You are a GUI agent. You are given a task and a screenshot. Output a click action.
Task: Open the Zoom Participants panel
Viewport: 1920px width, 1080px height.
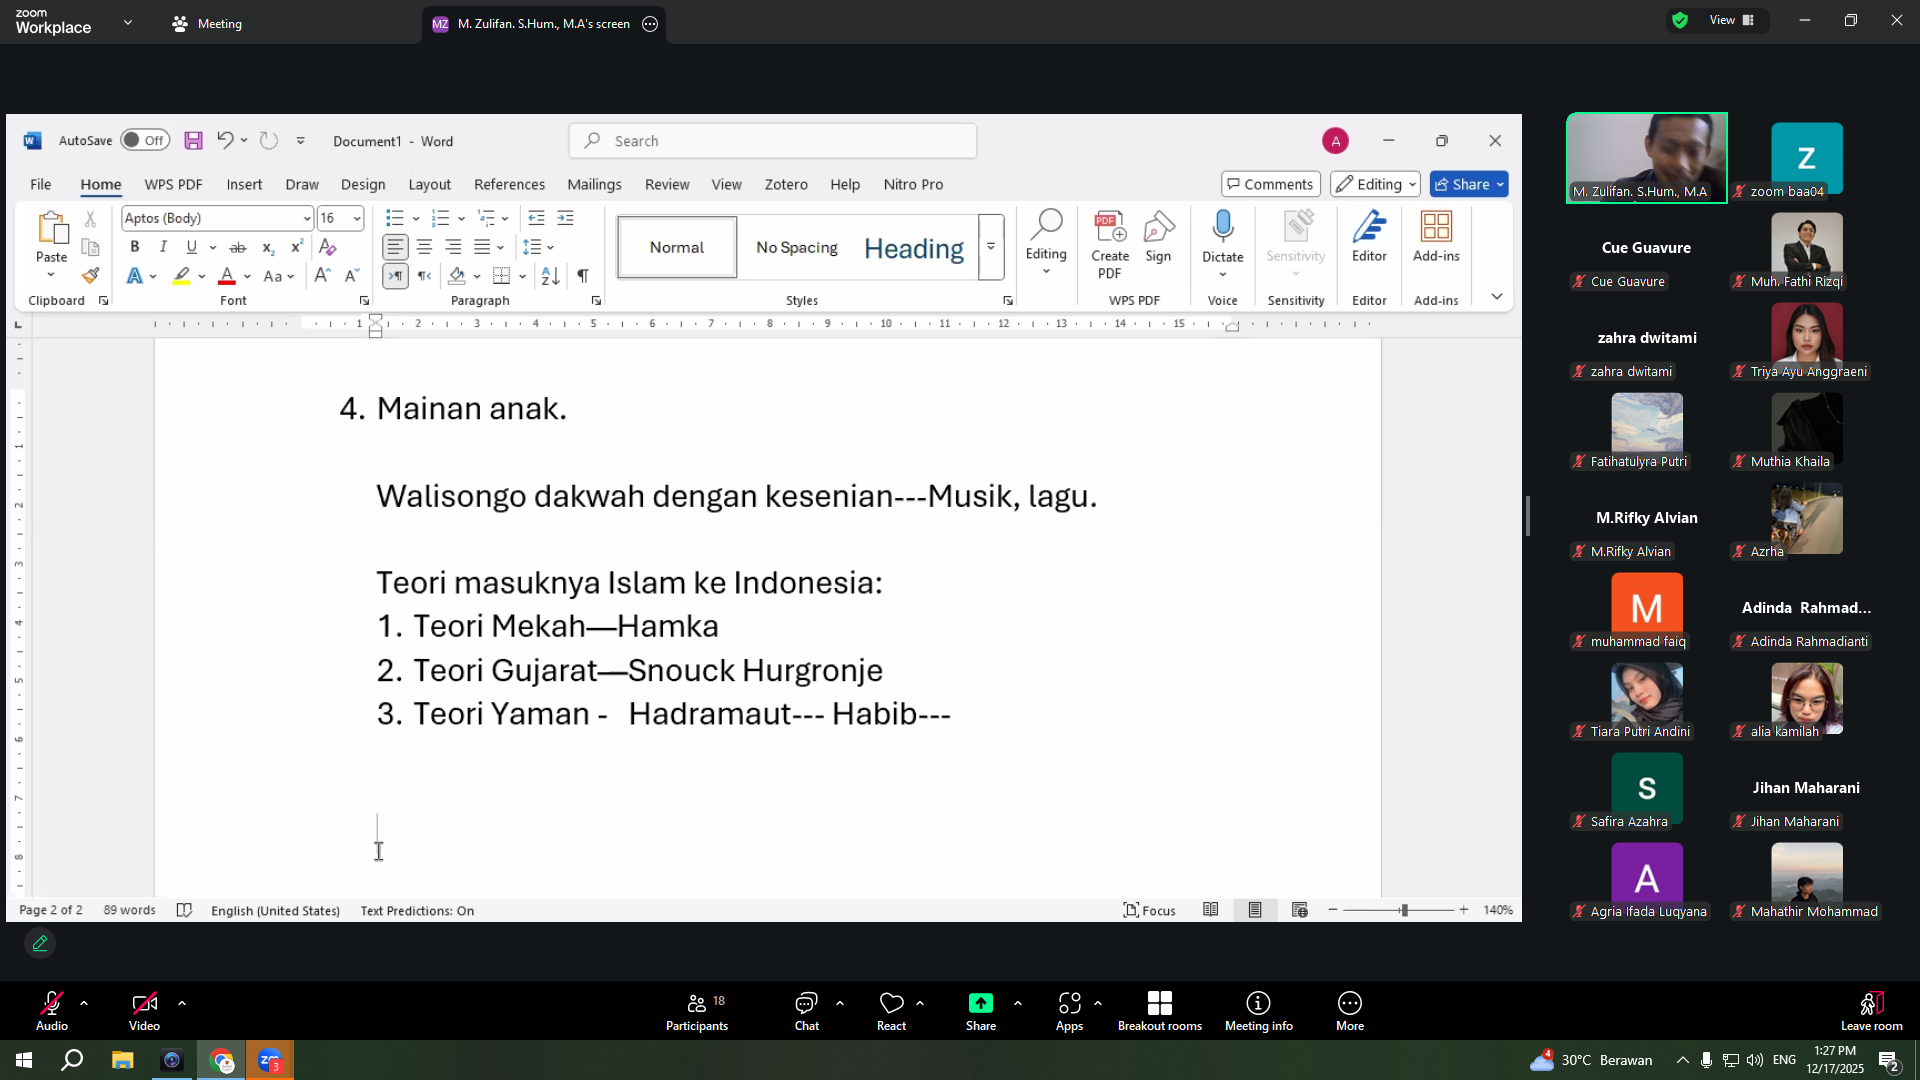[x=697, y=1011]
